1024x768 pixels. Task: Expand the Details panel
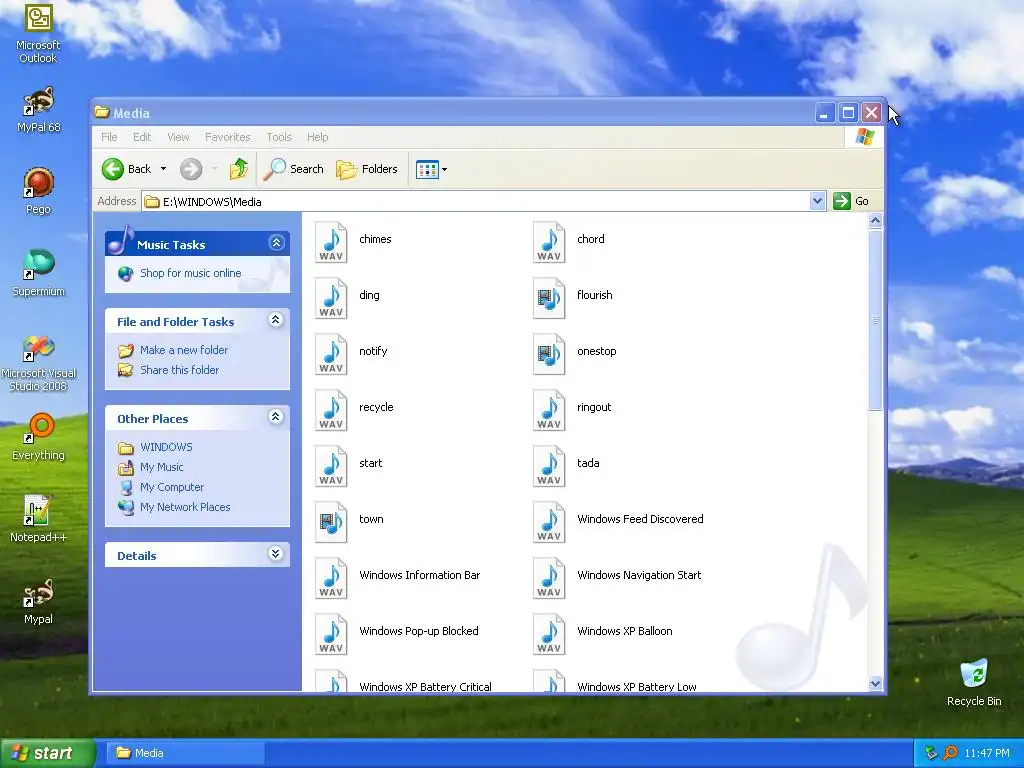(x=276, y=554)
